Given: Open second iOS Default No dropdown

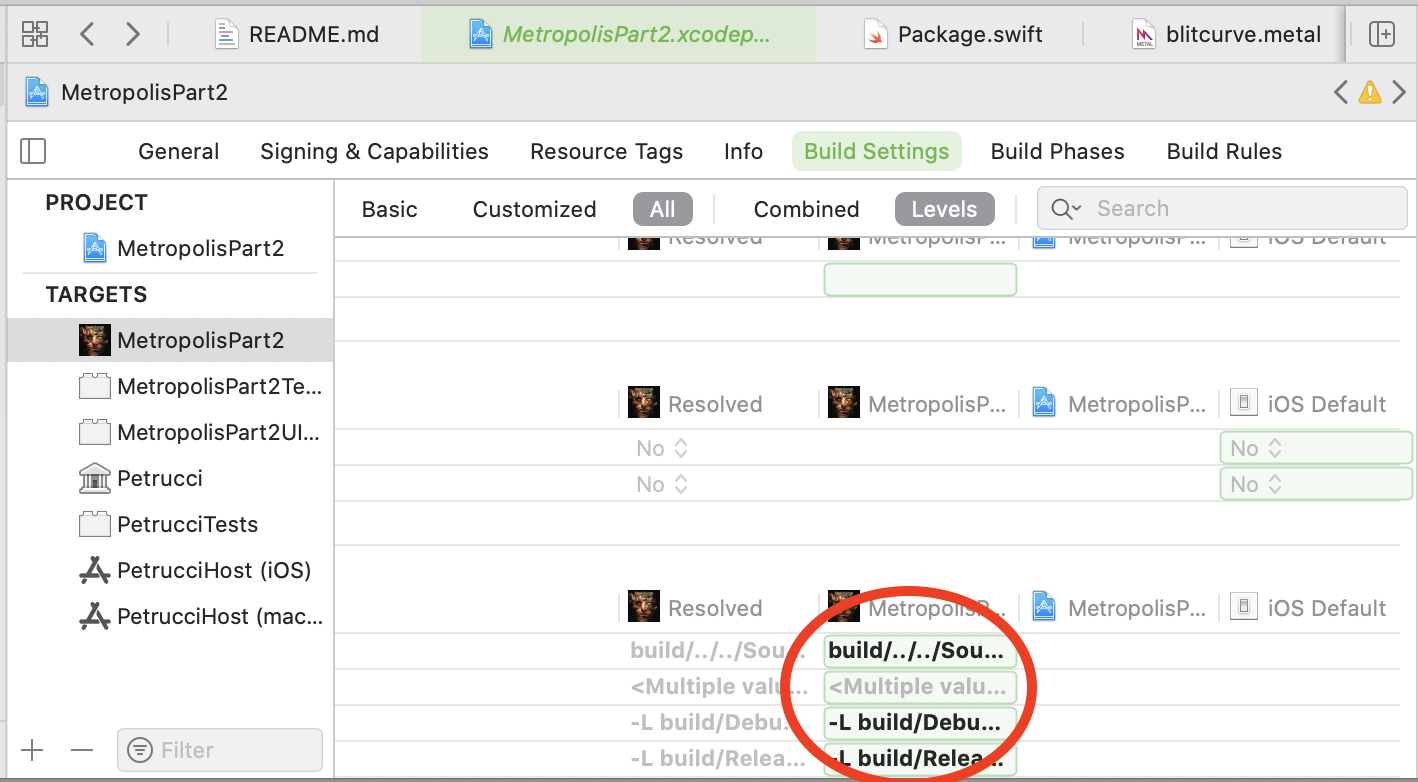Looking at the screenshot, I should pyautogui.click(x=1316, y=484).
